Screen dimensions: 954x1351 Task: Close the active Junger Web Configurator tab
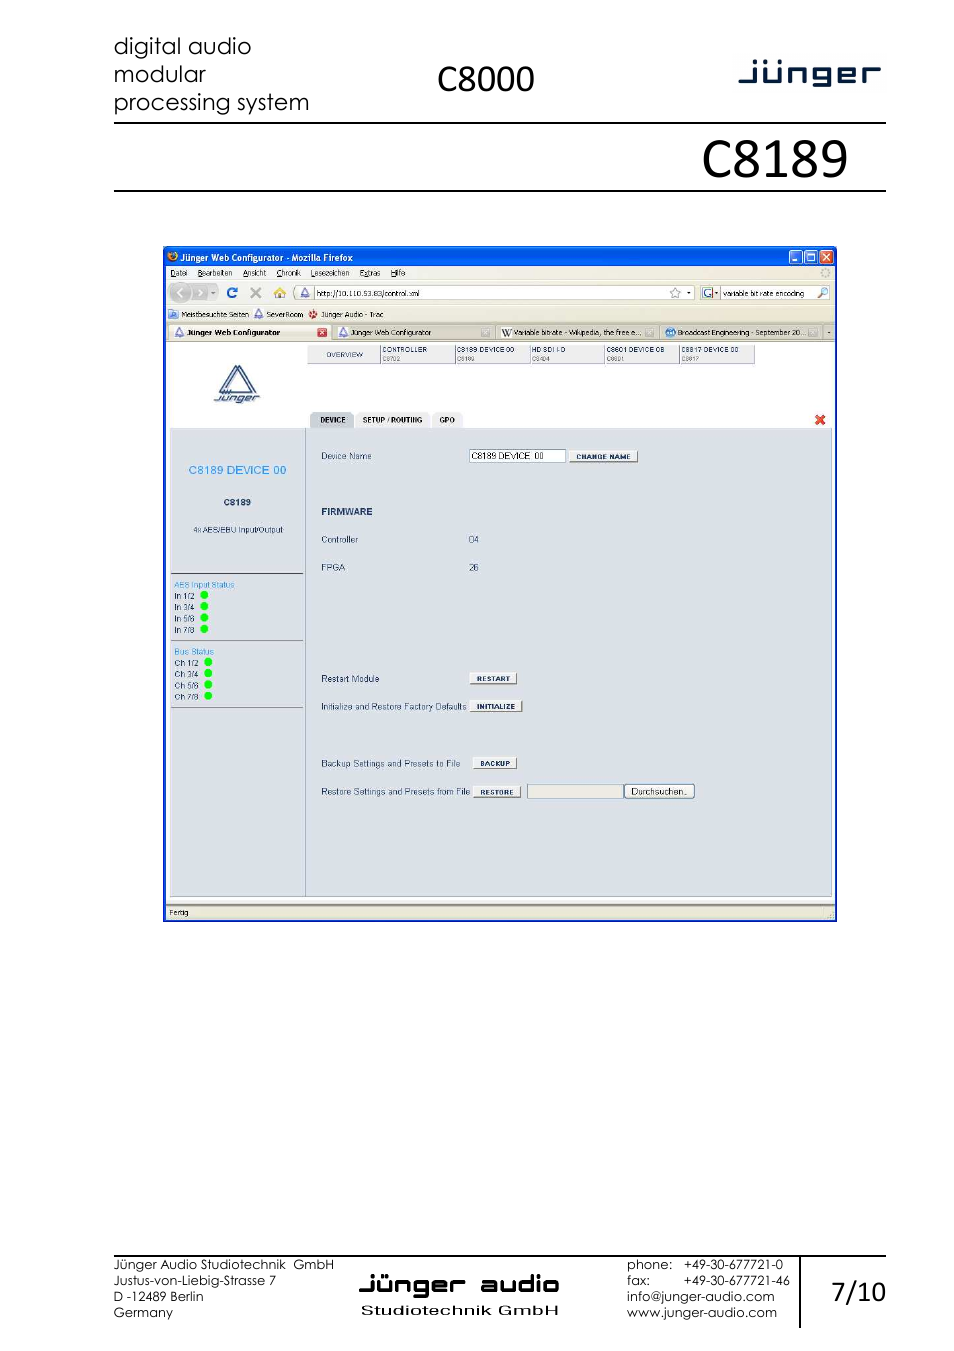click(322, 332)
